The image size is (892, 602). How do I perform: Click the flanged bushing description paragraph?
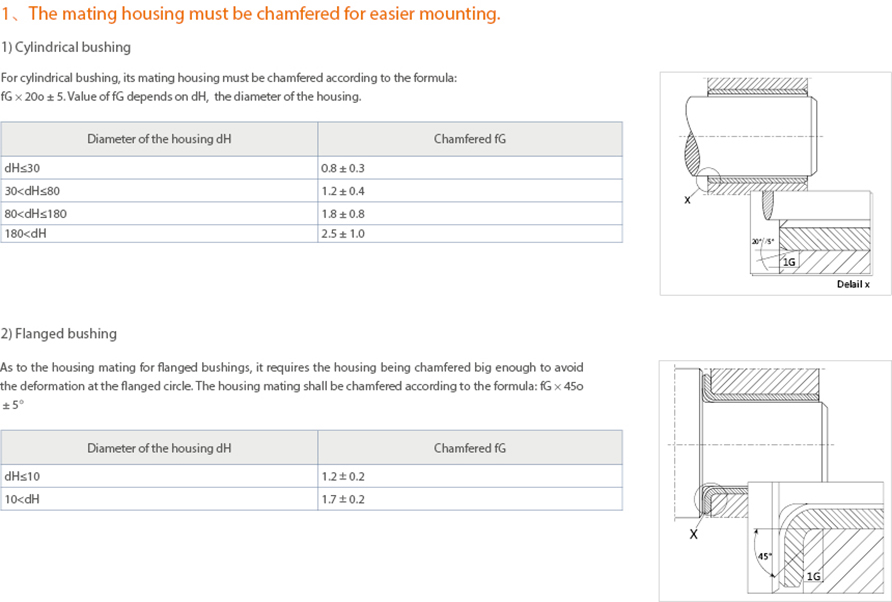[292, 386]
